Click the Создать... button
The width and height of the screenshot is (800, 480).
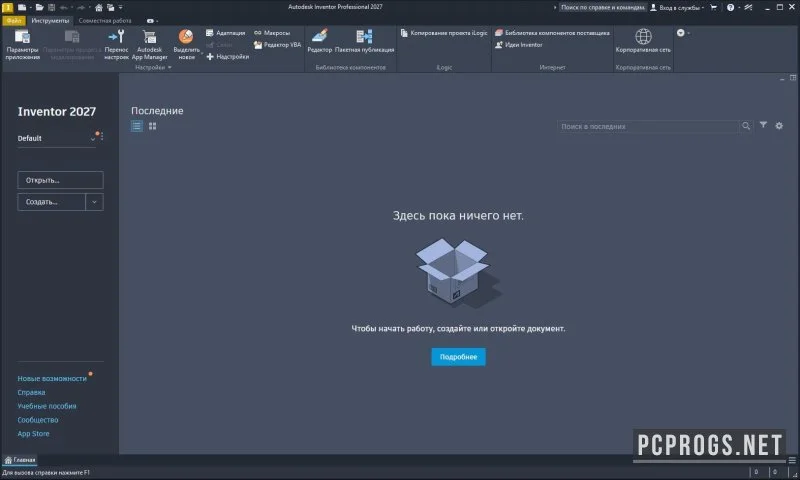[x=52, y=202]
